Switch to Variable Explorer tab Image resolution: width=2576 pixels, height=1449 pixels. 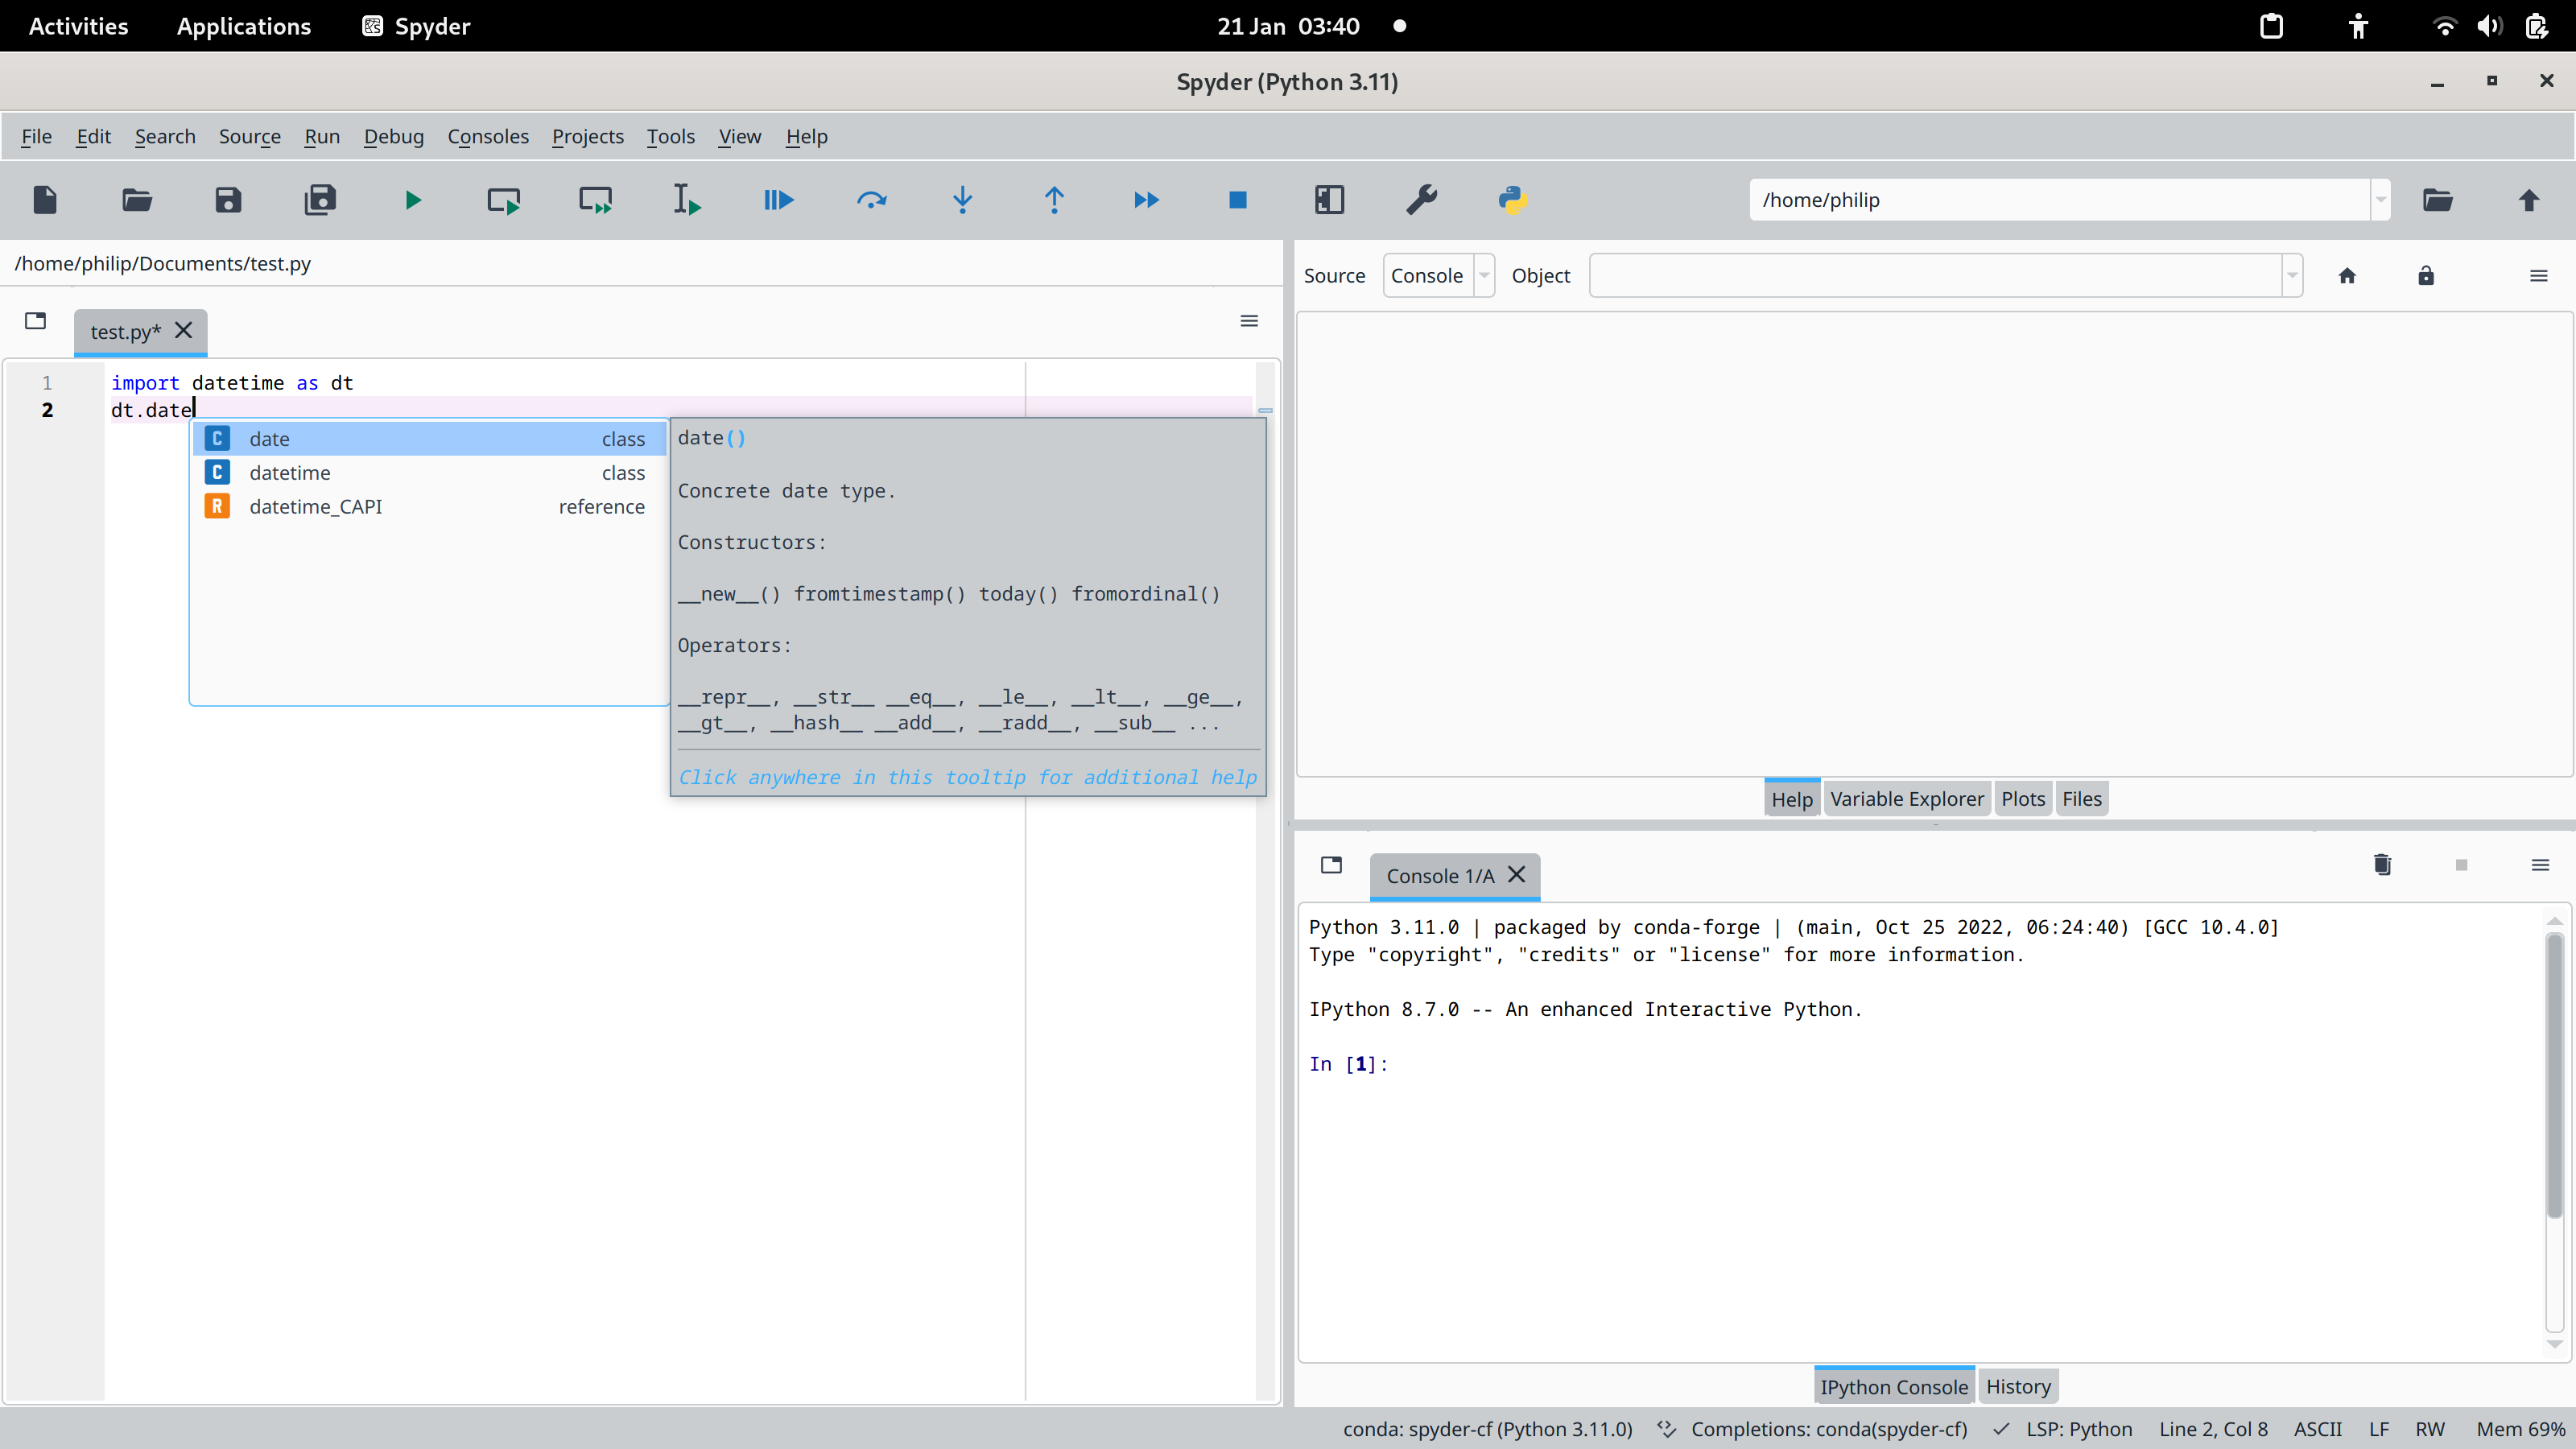(x=1907, y=798)
